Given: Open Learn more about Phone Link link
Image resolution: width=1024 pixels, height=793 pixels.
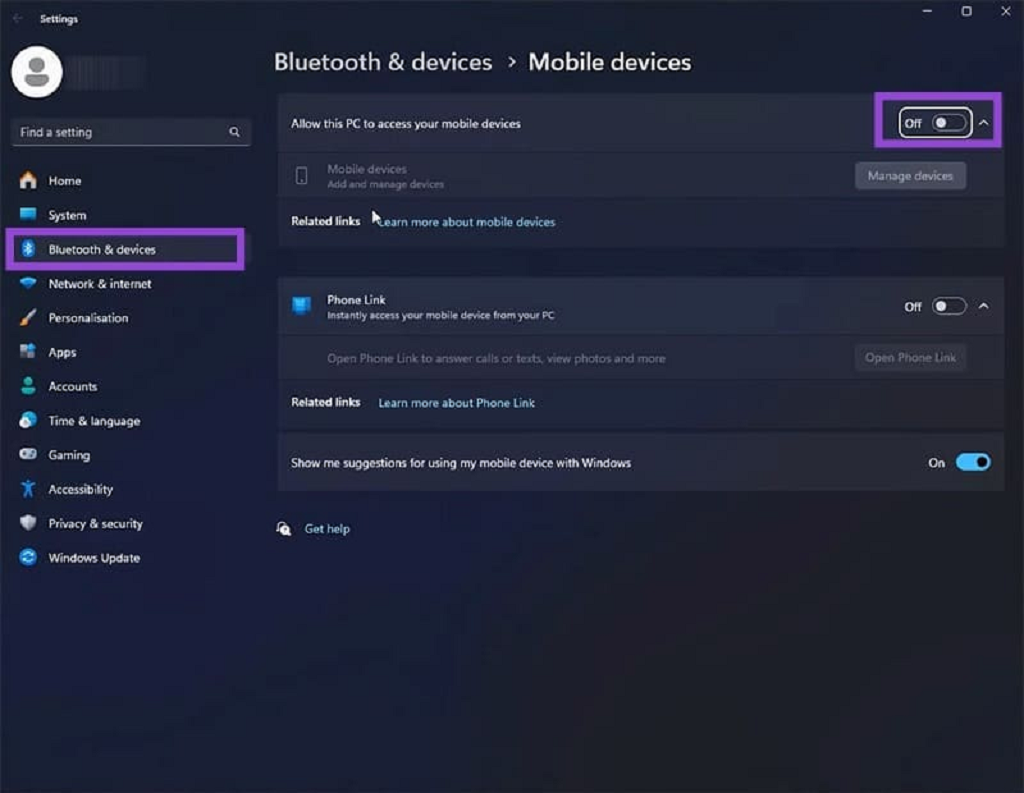Looking at the screenshot, I should (x=456, y=403).
